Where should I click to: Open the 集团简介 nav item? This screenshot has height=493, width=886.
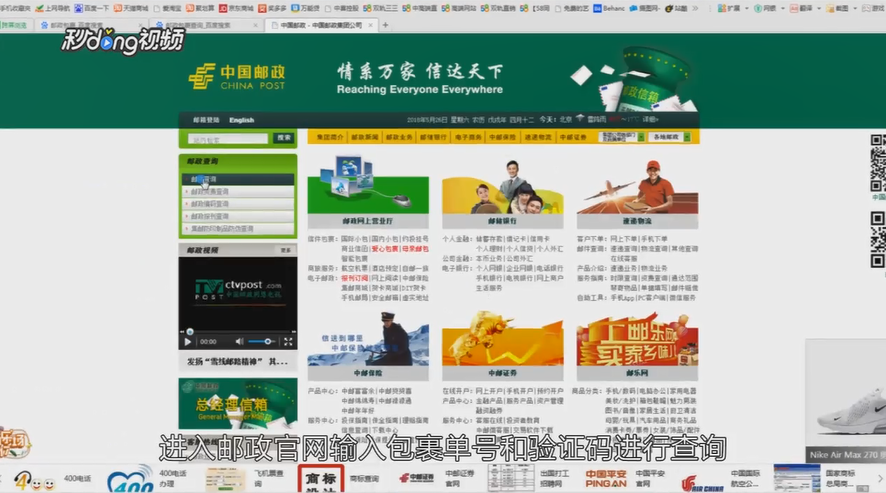coord(329,137)
